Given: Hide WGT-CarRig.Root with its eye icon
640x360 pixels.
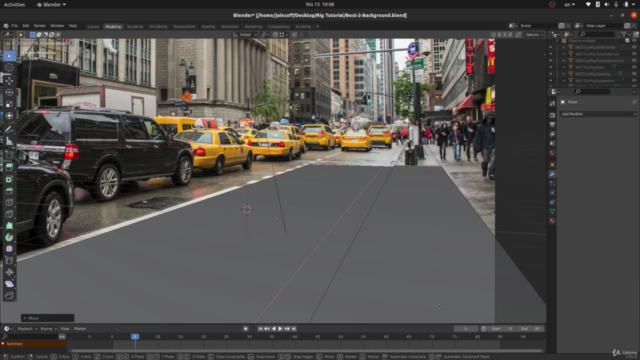Looking at the screenshot, I should pyautogui.click(x=634, y=67).
